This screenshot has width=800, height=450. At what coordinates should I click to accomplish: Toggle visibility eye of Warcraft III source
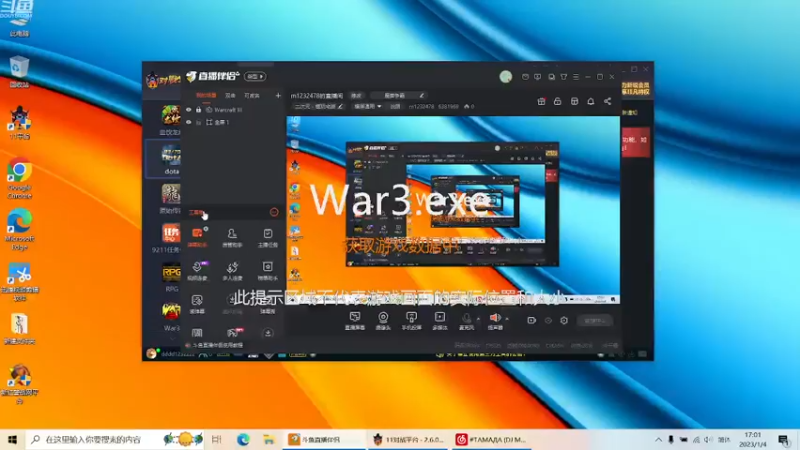pyautogui.click(x=189, y=110)
